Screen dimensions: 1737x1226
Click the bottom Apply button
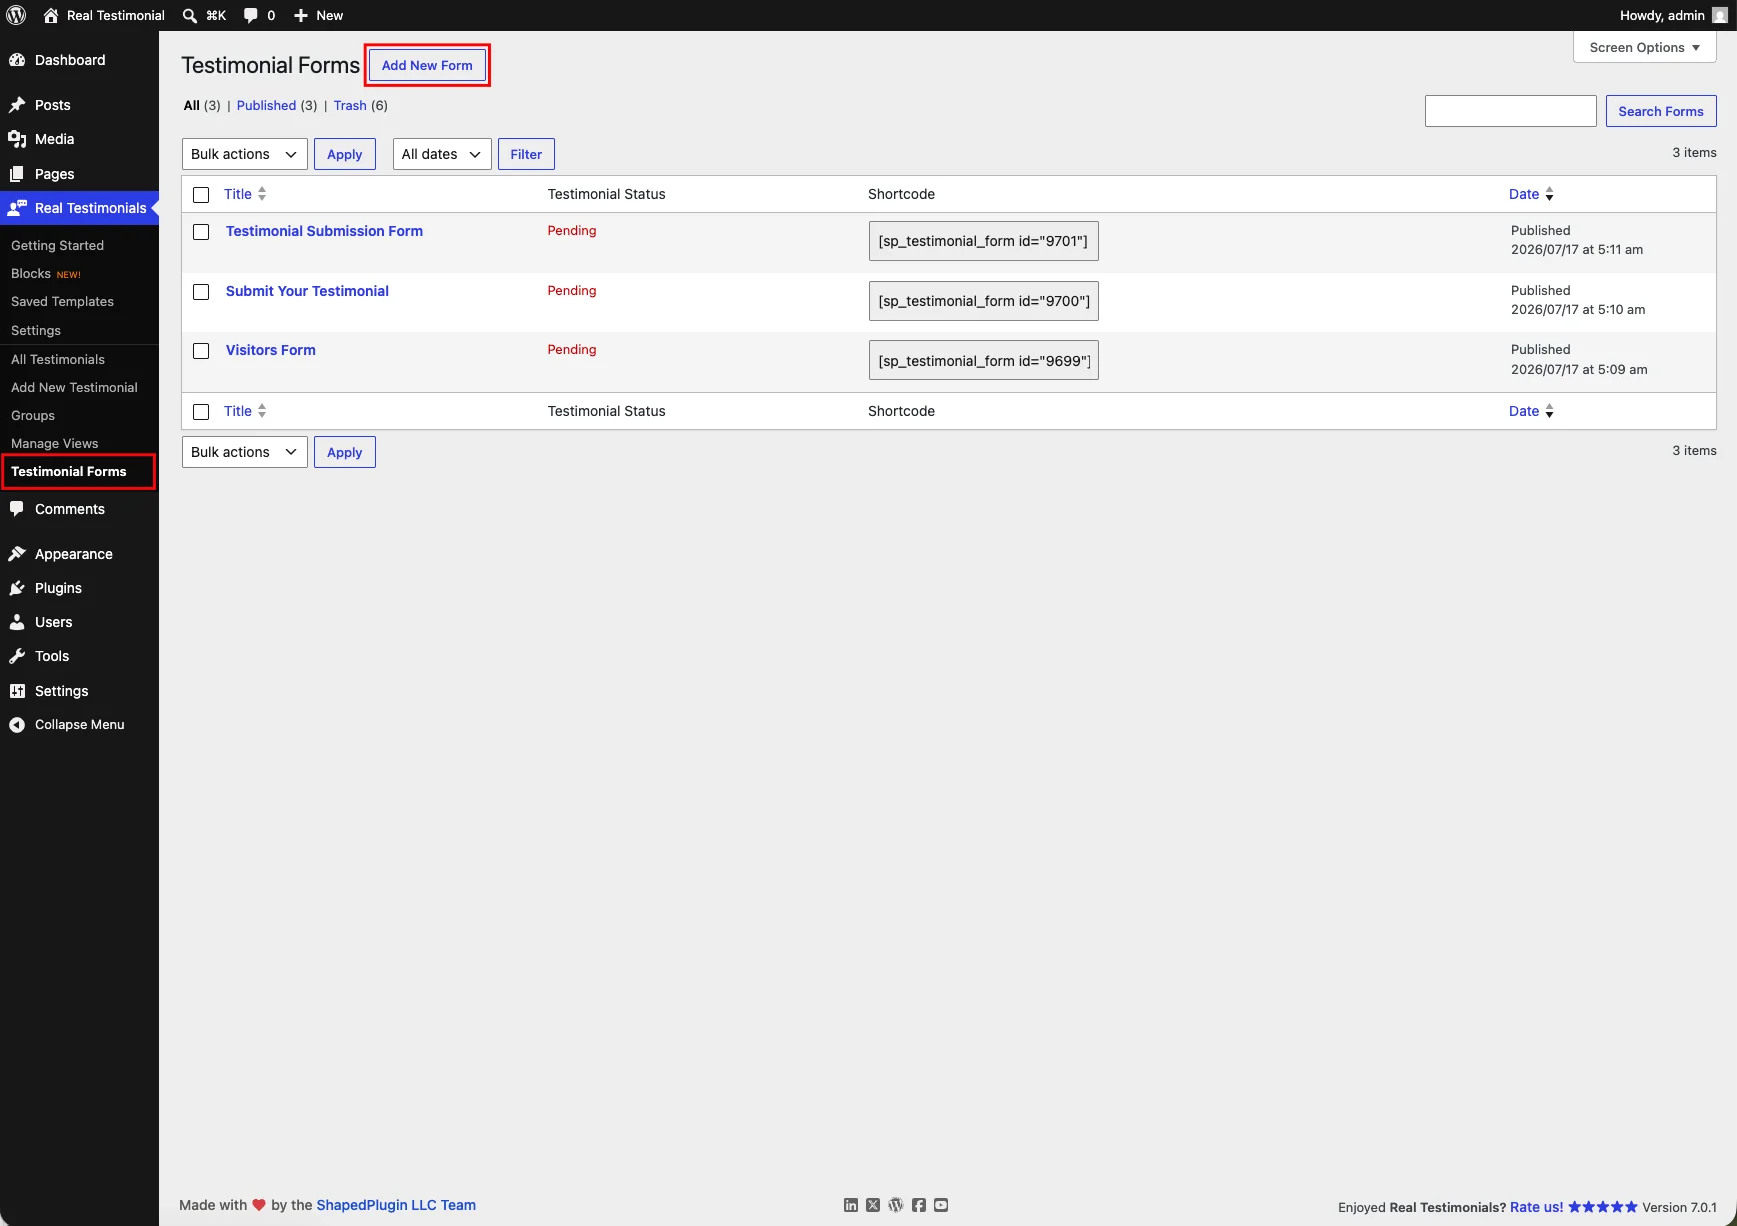pyautogui.click(x=345, y=452)
